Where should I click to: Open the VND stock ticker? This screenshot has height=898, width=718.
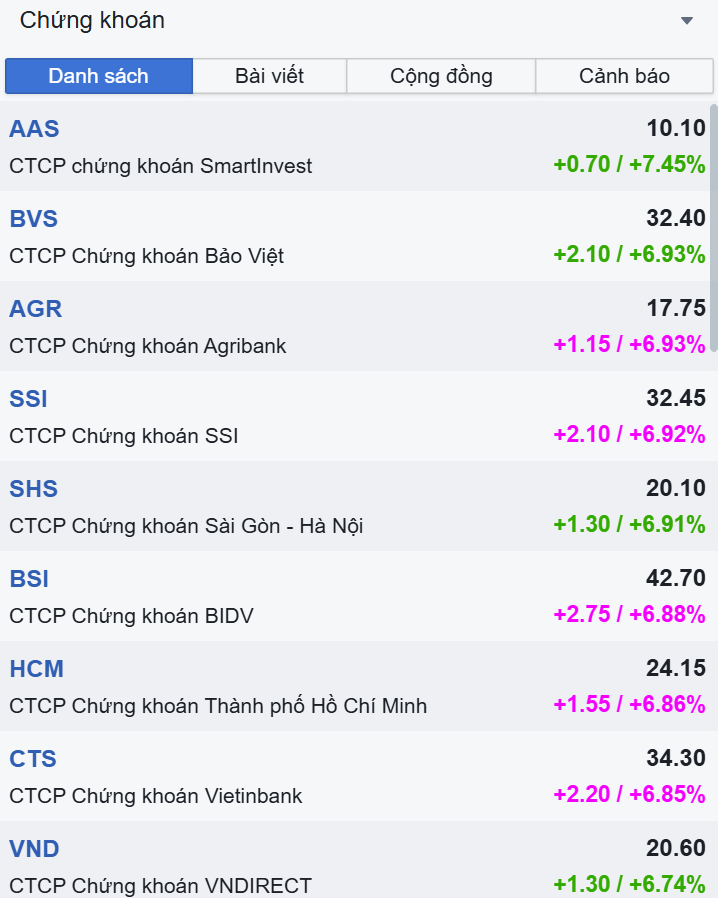[34, 849]
